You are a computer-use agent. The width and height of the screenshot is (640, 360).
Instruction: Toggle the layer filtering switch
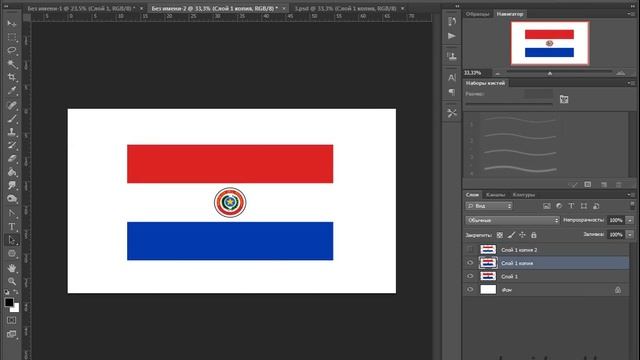click(632, 205)
